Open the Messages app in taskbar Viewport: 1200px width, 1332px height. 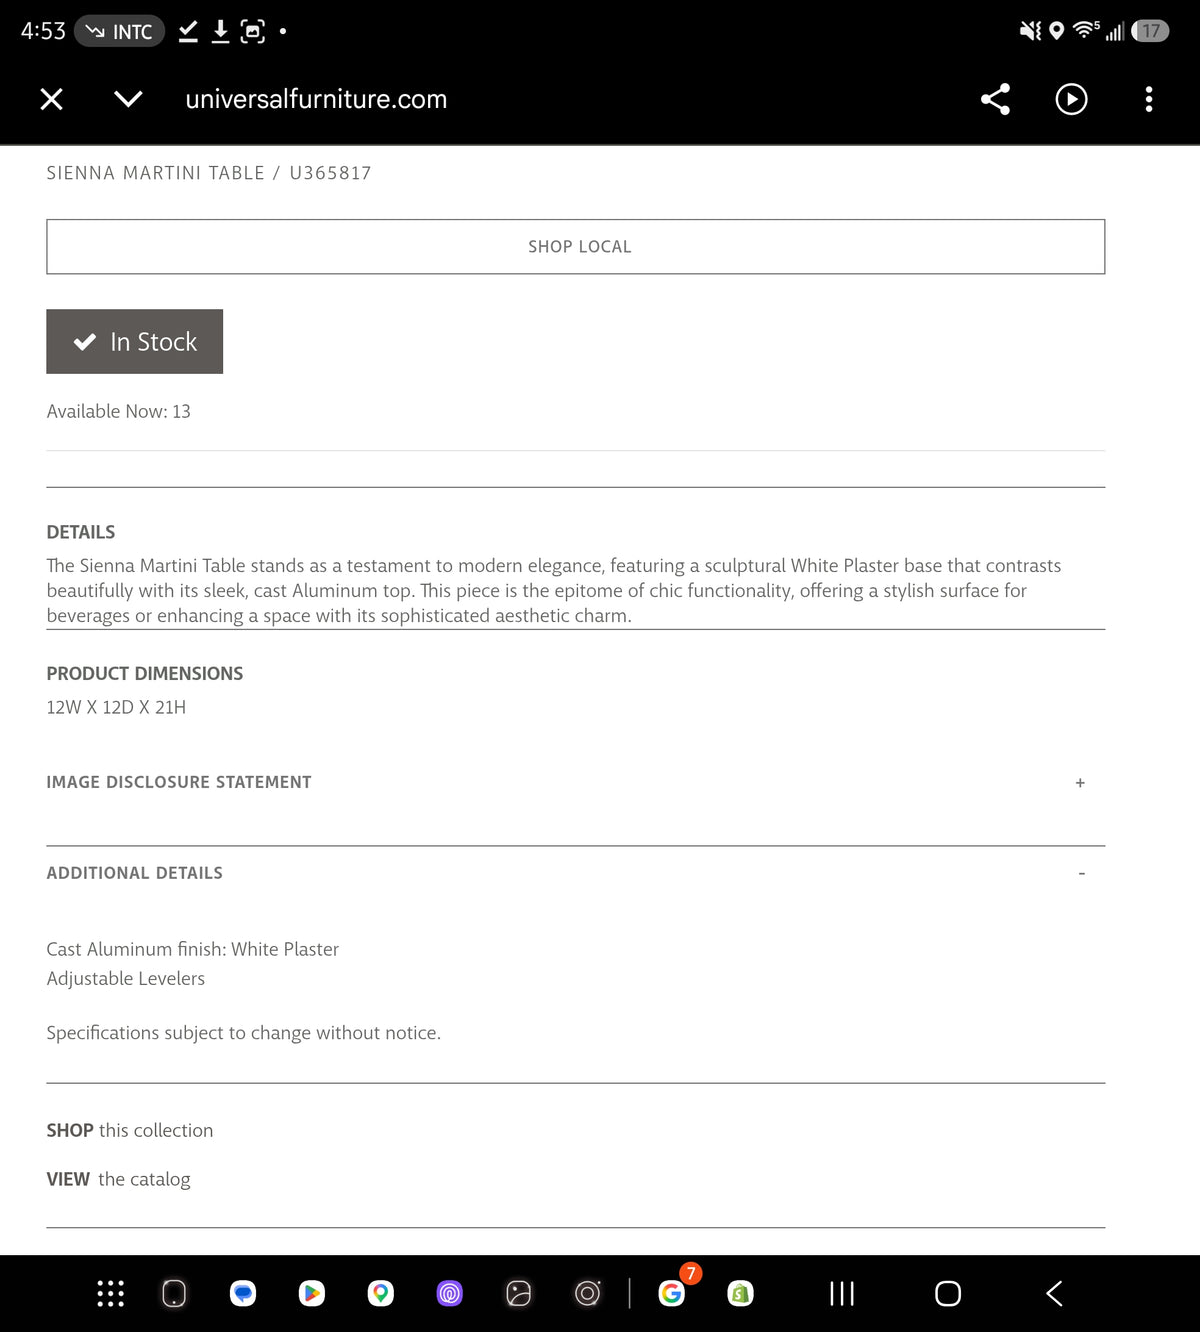click(x=243, y=1293)
